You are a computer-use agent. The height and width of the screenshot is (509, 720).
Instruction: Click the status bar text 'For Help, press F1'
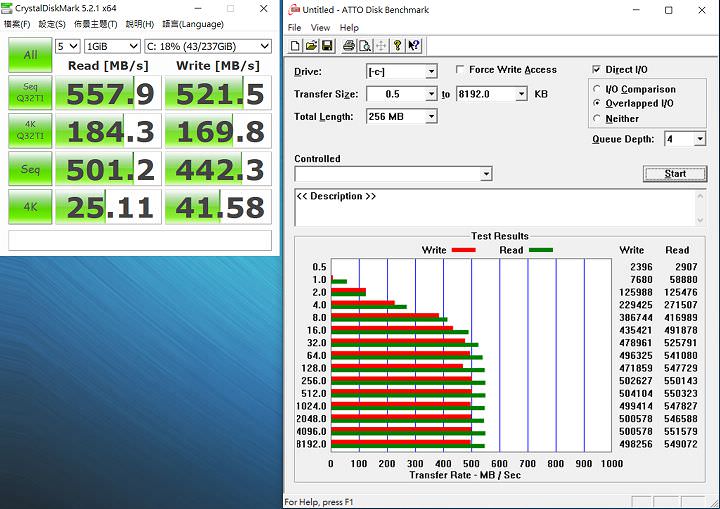point(319,502)
